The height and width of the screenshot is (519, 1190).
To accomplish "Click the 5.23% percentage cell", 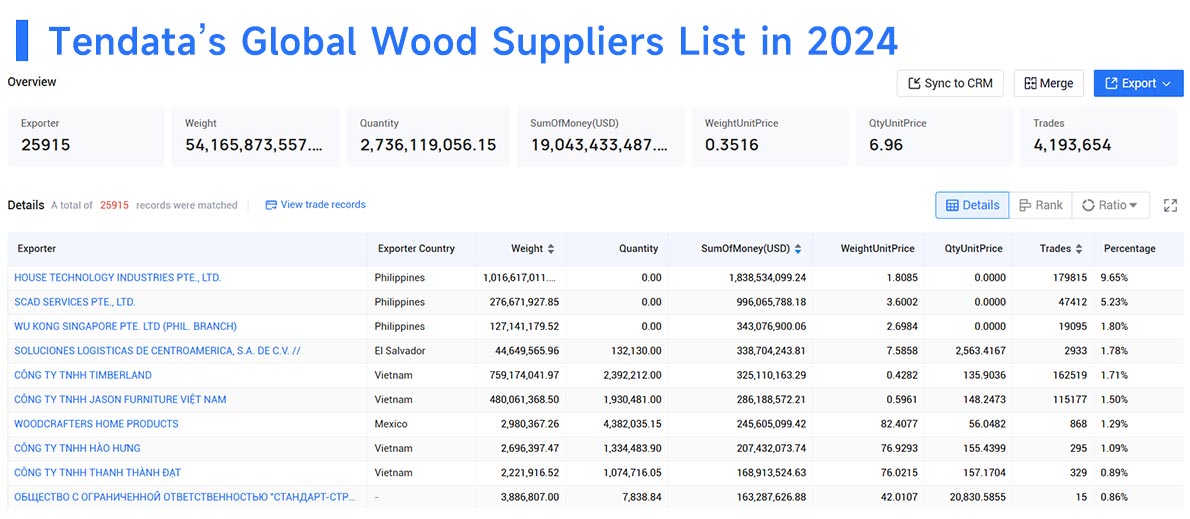I will coord(1114,302).
